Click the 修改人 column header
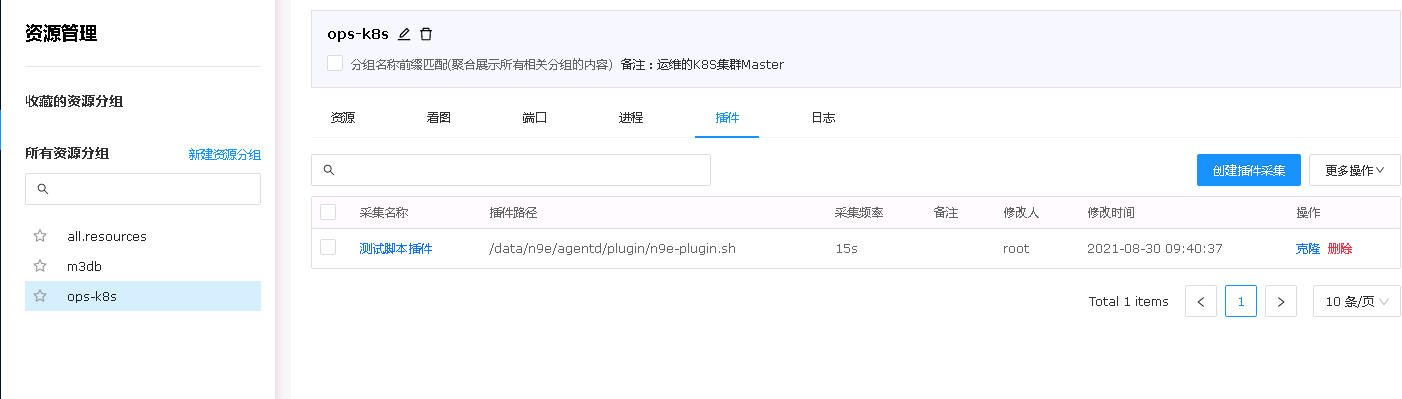The height and width of the screenshot is (399, 1402). click(x=1021, y=213)
